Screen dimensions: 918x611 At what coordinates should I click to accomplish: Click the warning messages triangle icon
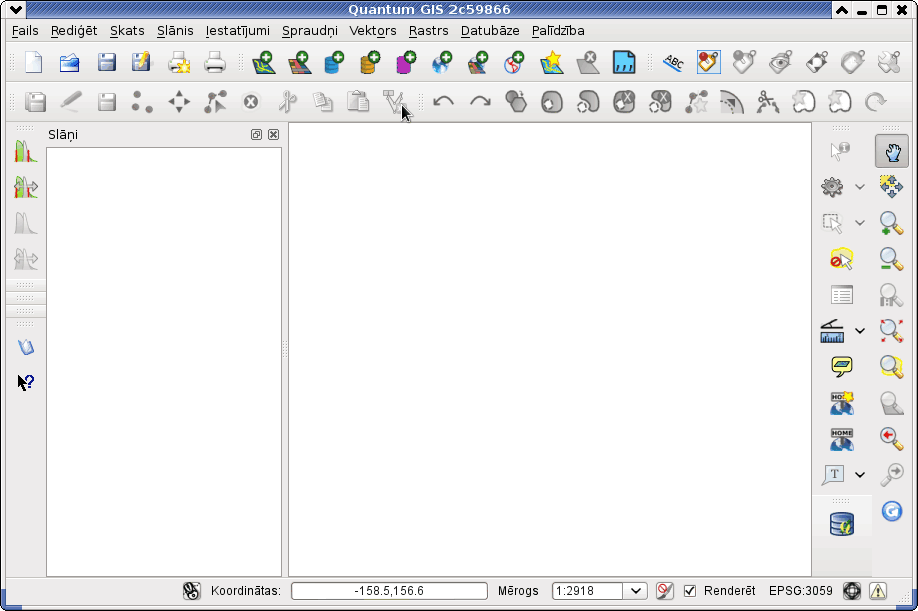tap(878, 591)
